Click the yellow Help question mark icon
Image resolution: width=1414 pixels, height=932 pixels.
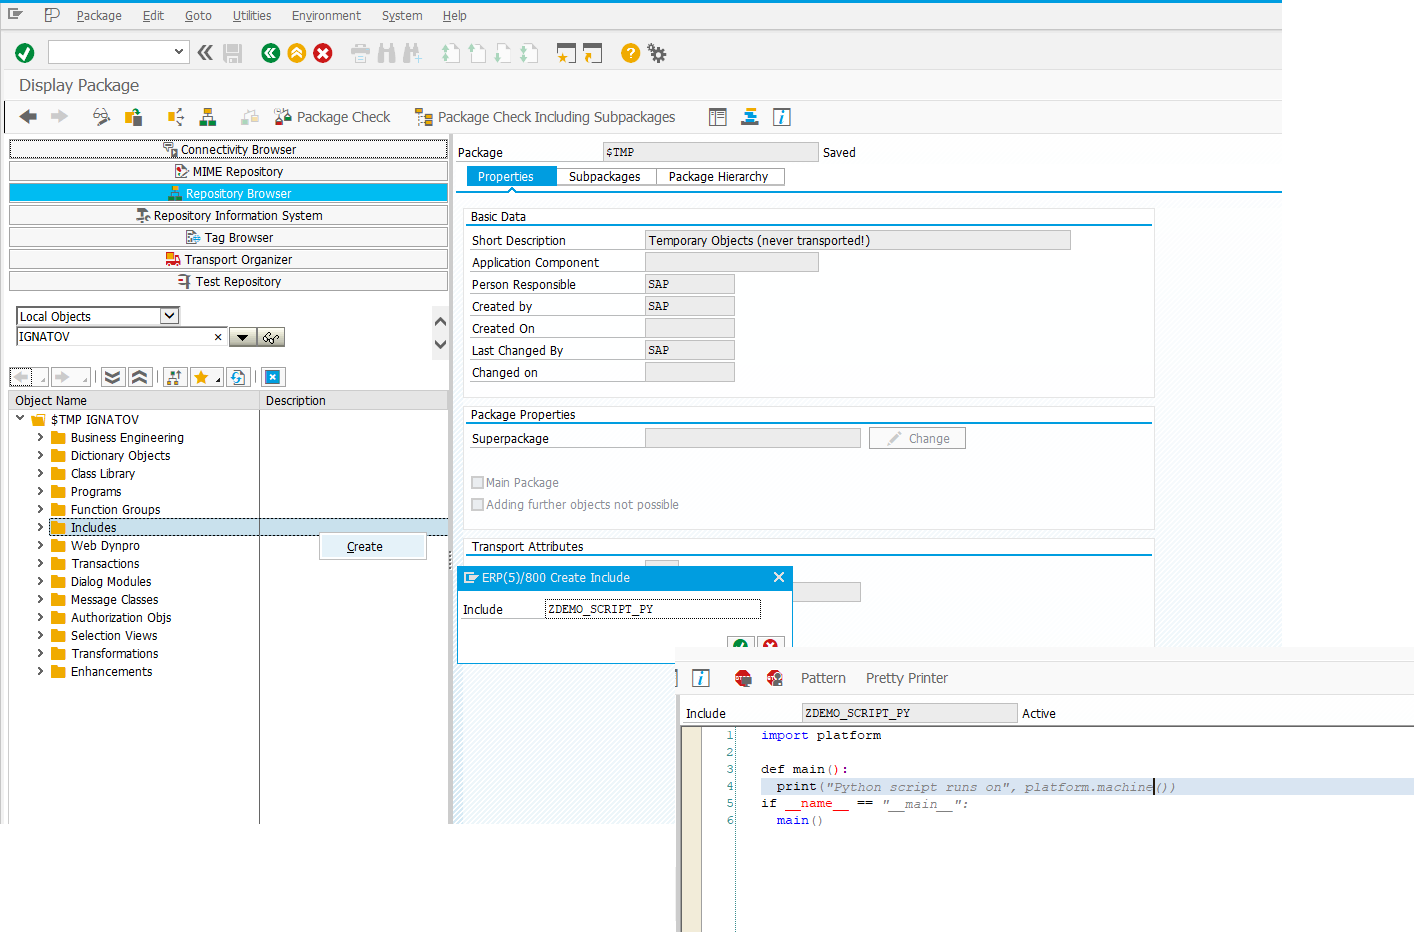tap(630, 53)
